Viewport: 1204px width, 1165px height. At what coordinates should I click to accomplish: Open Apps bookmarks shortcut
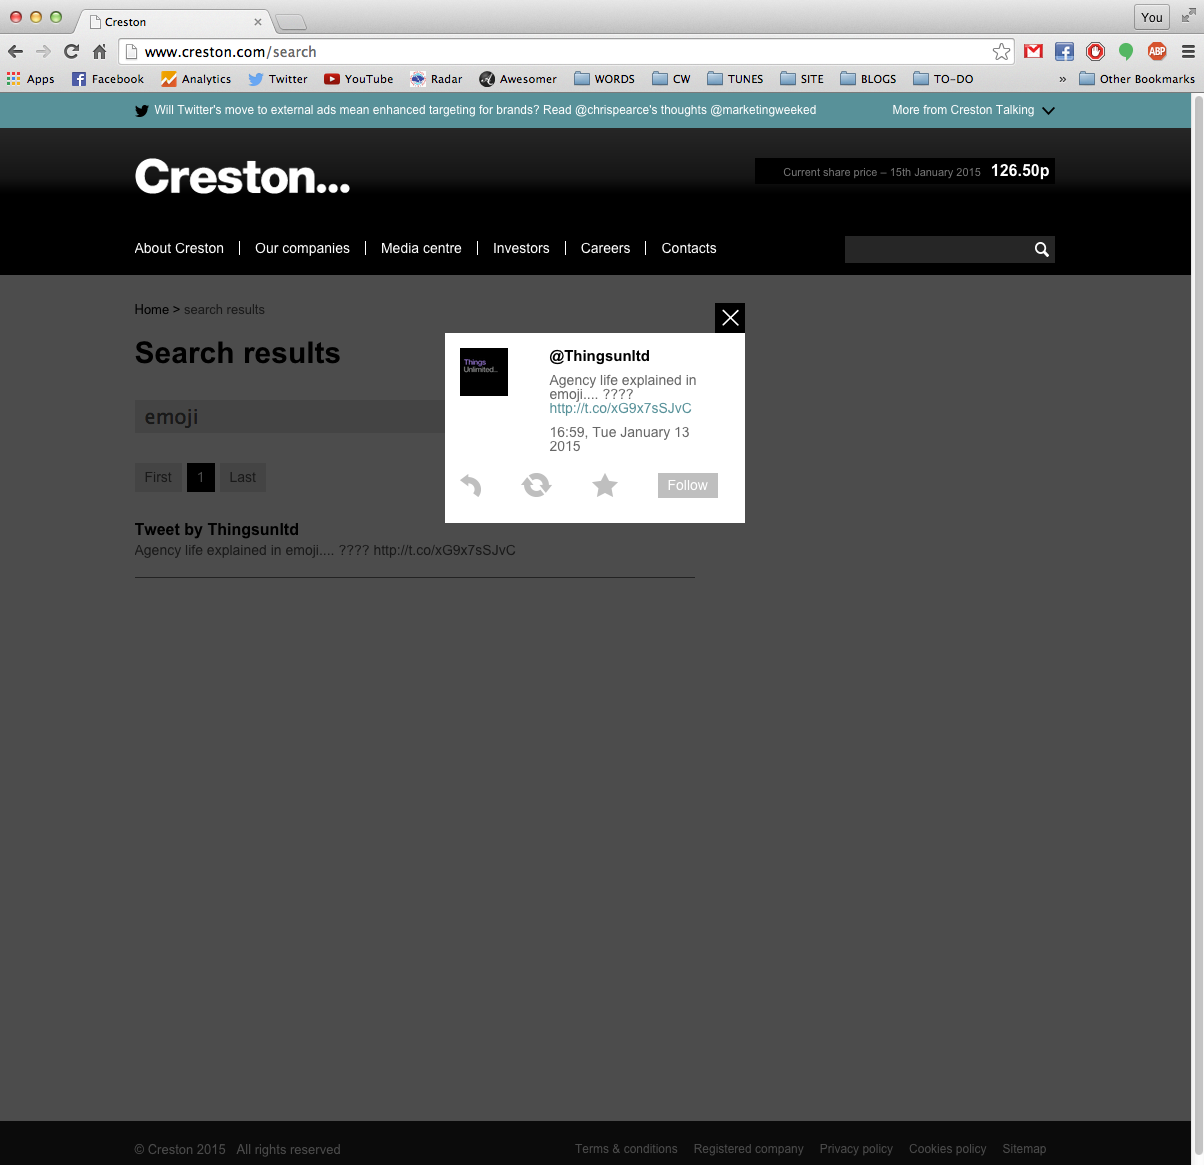30,79
